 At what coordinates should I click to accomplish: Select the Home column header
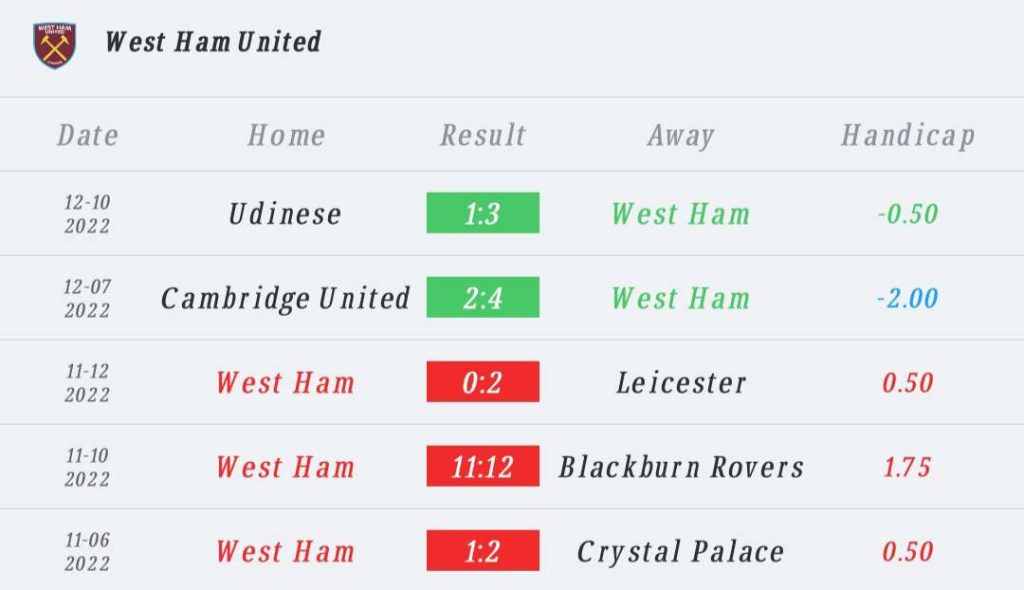[x=286, y=135]
